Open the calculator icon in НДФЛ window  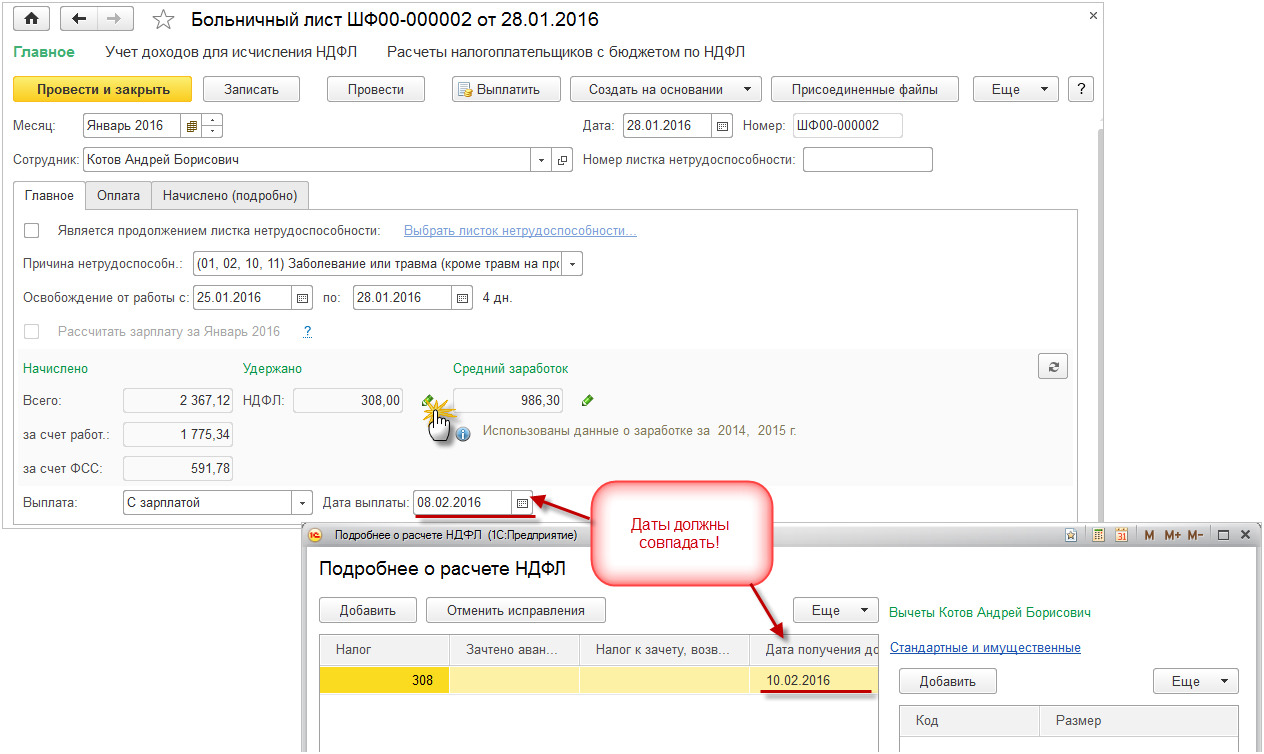(x=1099, y=535)
